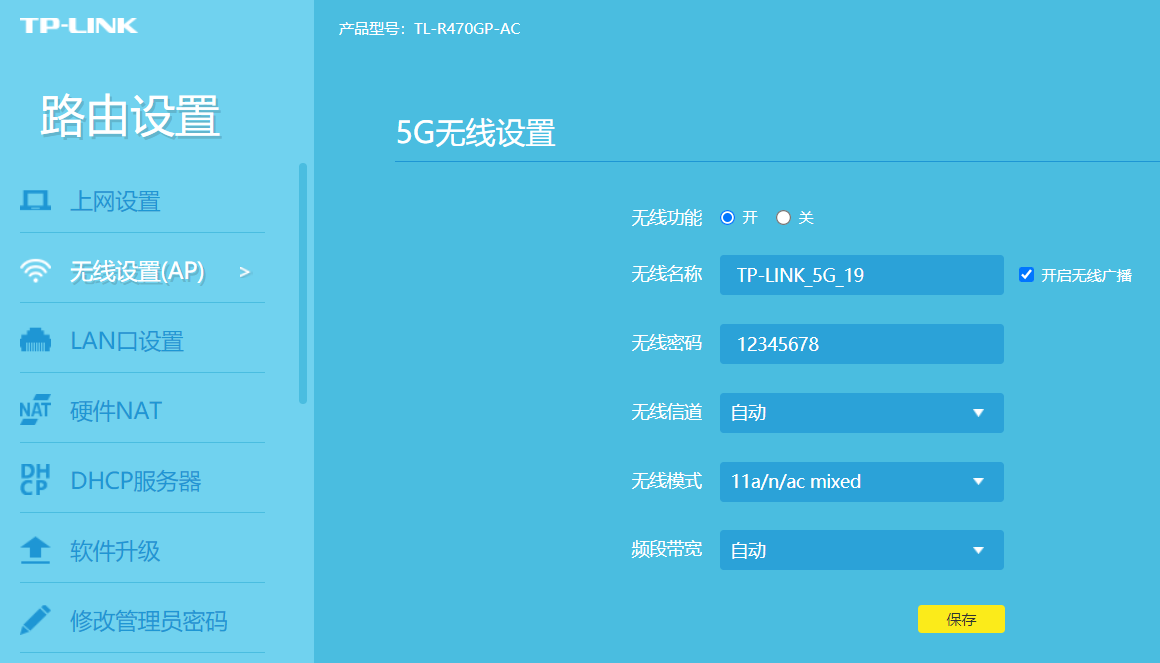Click the yellow 保存 button
This screenshot has width=1160, height=663.
(961, 619)
